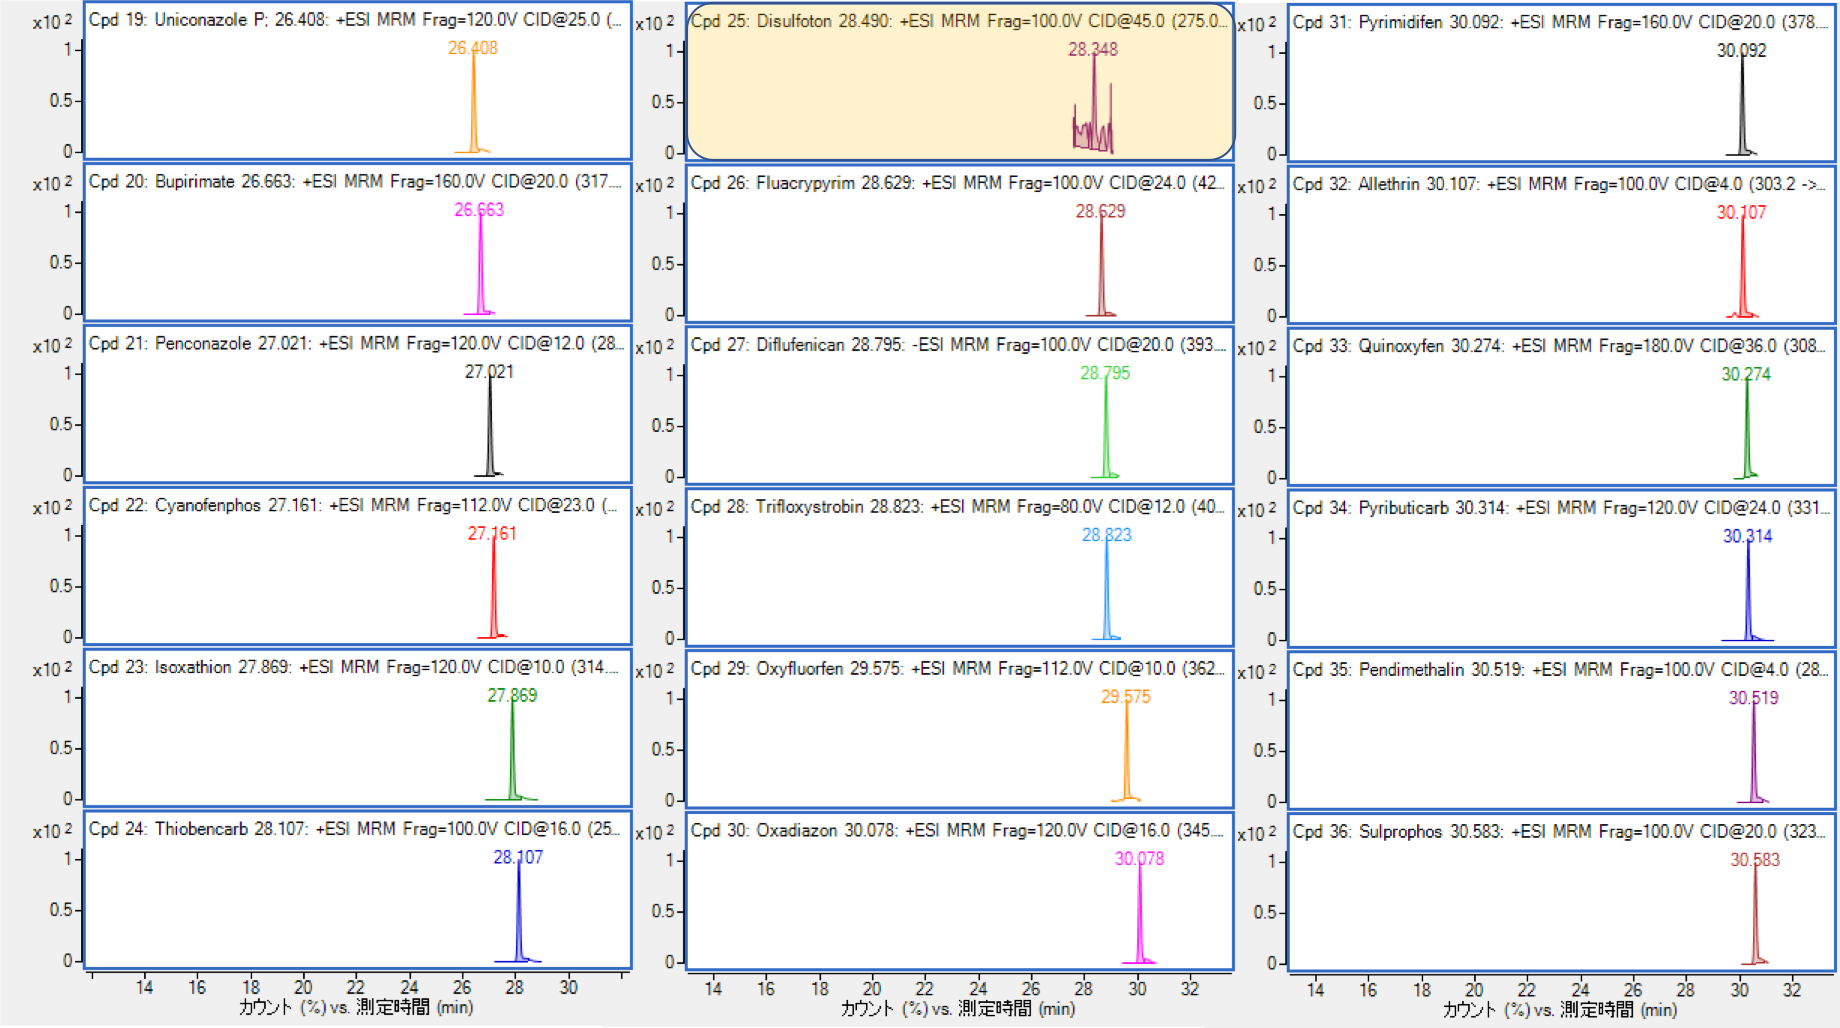Click the 30.519 peak label for Pendimethalin
This screenshot has width=1840, height=1028.
click(x=1754, y=699)
